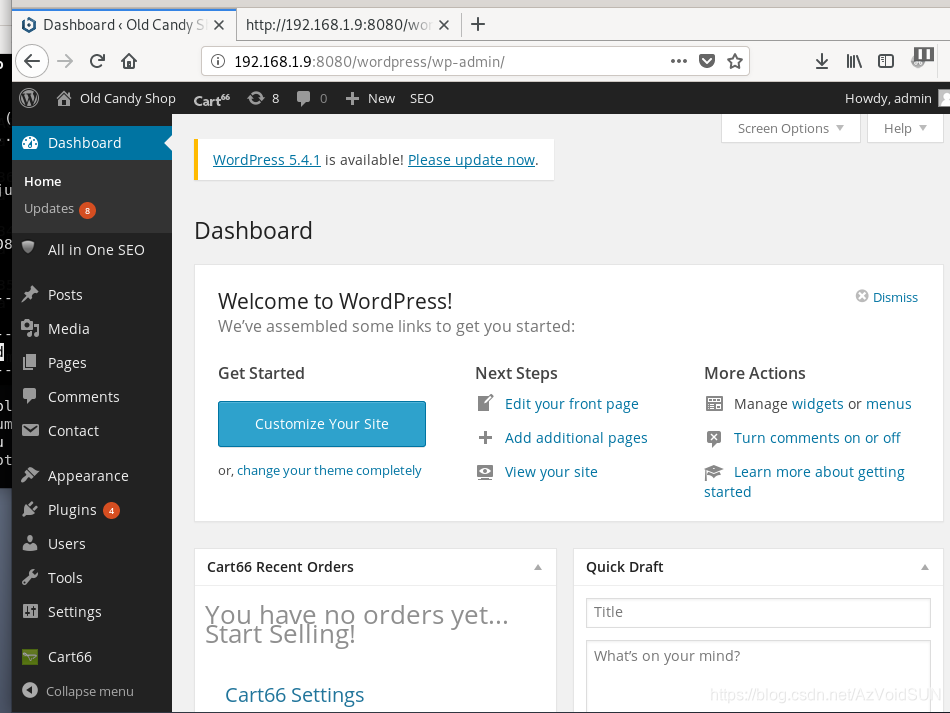
Task: Open the Howdy, admin account menu
Action: tap(895, 98)
